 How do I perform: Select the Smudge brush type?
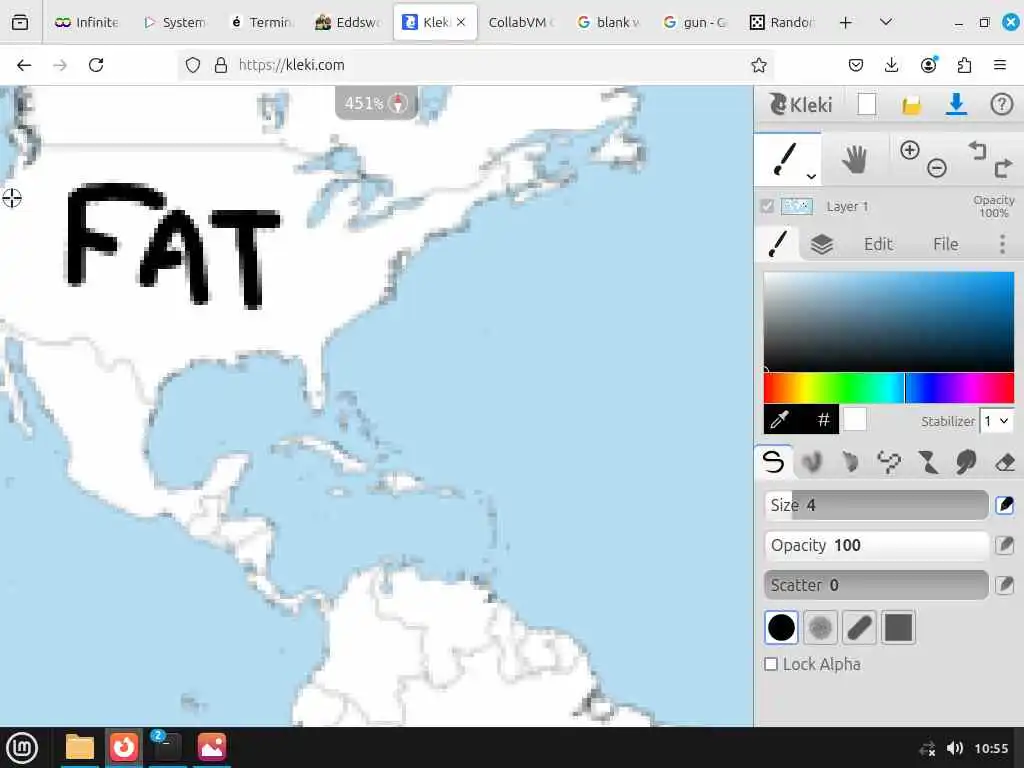pos(966,462)
